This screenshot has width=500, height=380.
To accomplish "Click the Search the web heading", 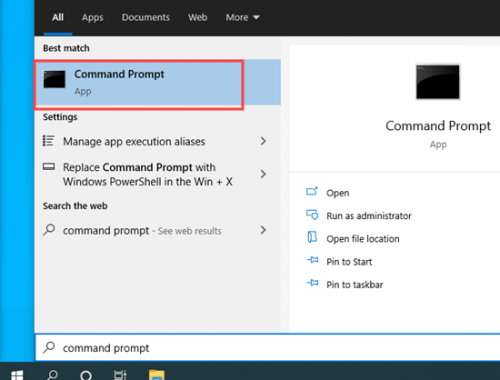I will click(75, 206).
